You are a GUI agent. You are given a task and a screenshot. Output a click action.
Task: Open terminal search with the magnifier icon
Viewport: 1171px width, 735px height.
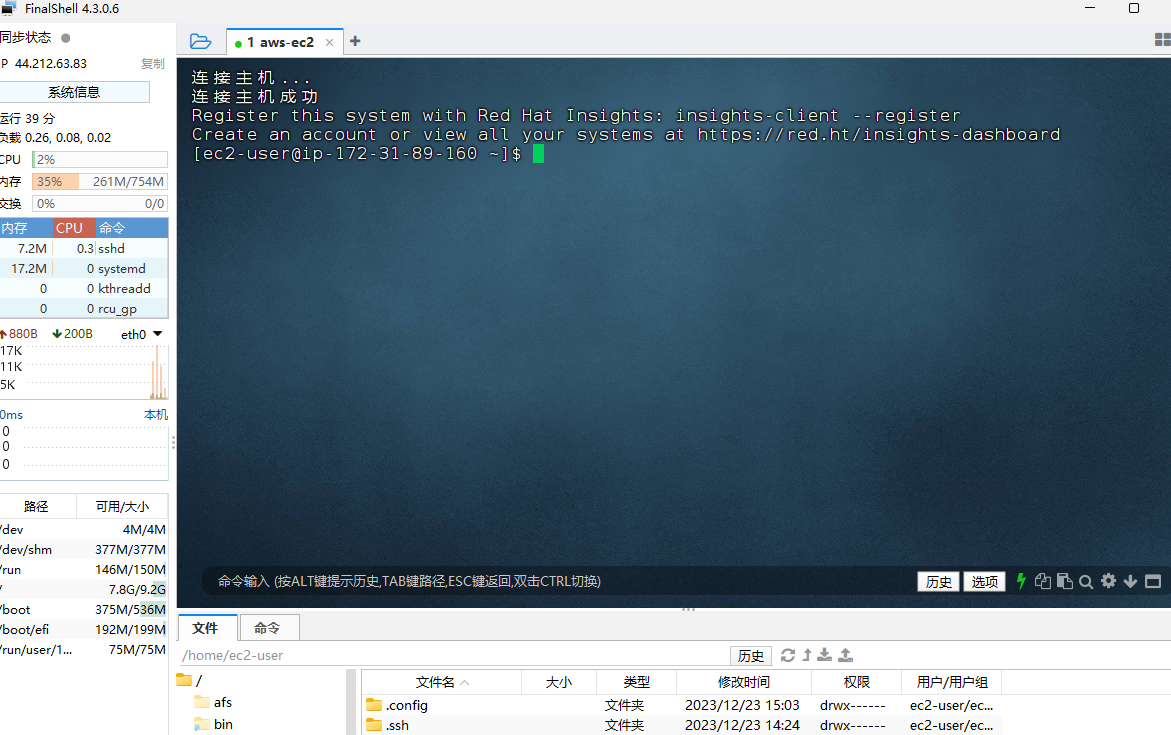[1086, 581]
